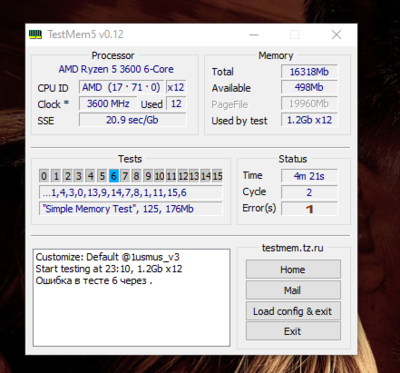Click Load config & exit button
Viewport: 400px width, 373px height.
point(293,311)
